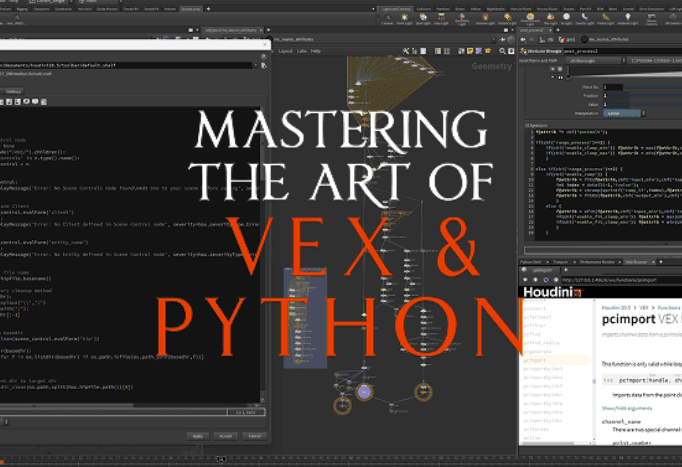682x467 pixels.
Task: Click the file chooser icon beside shelf path
Action: (264, 66)
